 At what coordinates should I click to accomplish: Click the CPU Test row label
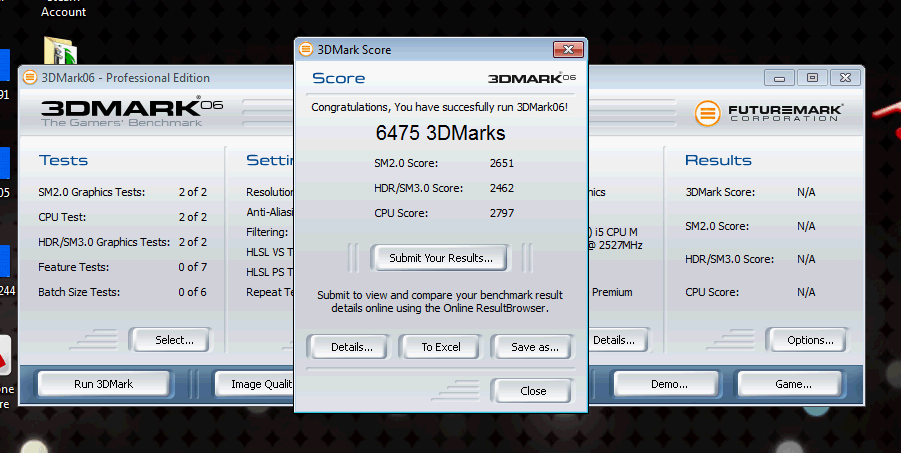(x=62, y=217)
